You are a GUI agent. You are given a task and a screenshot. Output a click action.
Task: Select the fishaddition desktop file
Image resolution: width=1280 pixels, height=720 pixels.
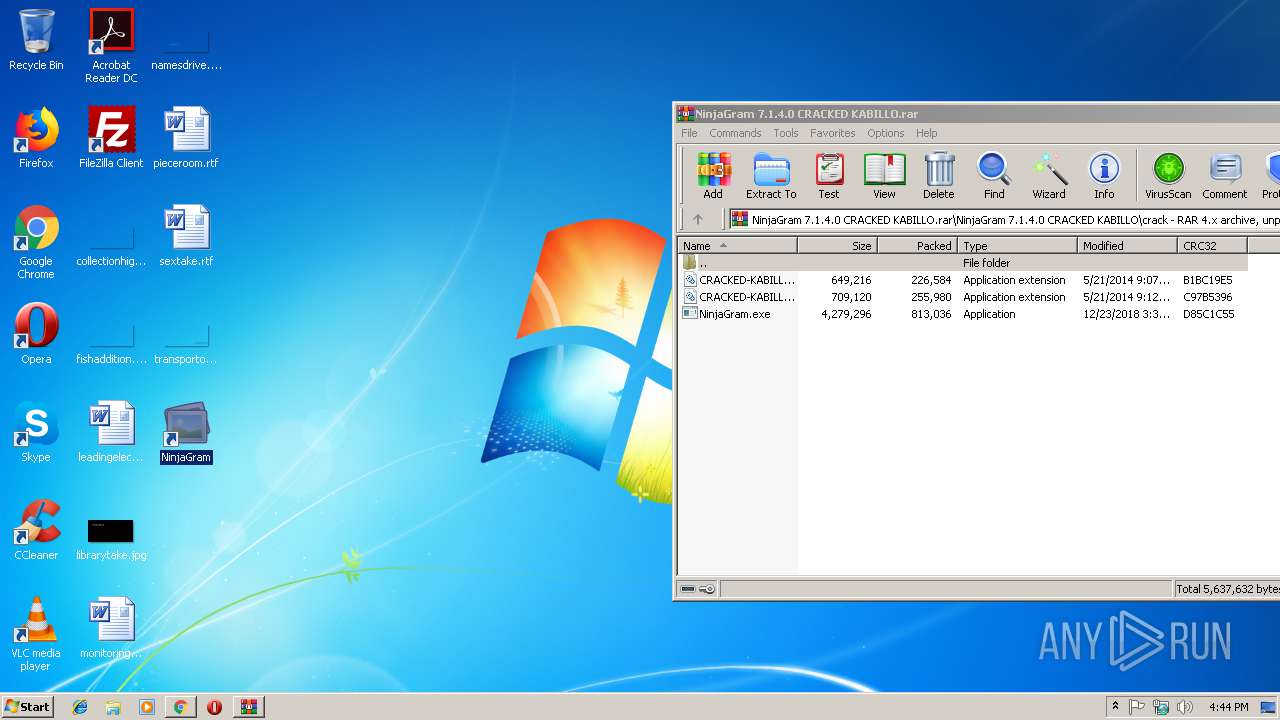coord(111,342)
